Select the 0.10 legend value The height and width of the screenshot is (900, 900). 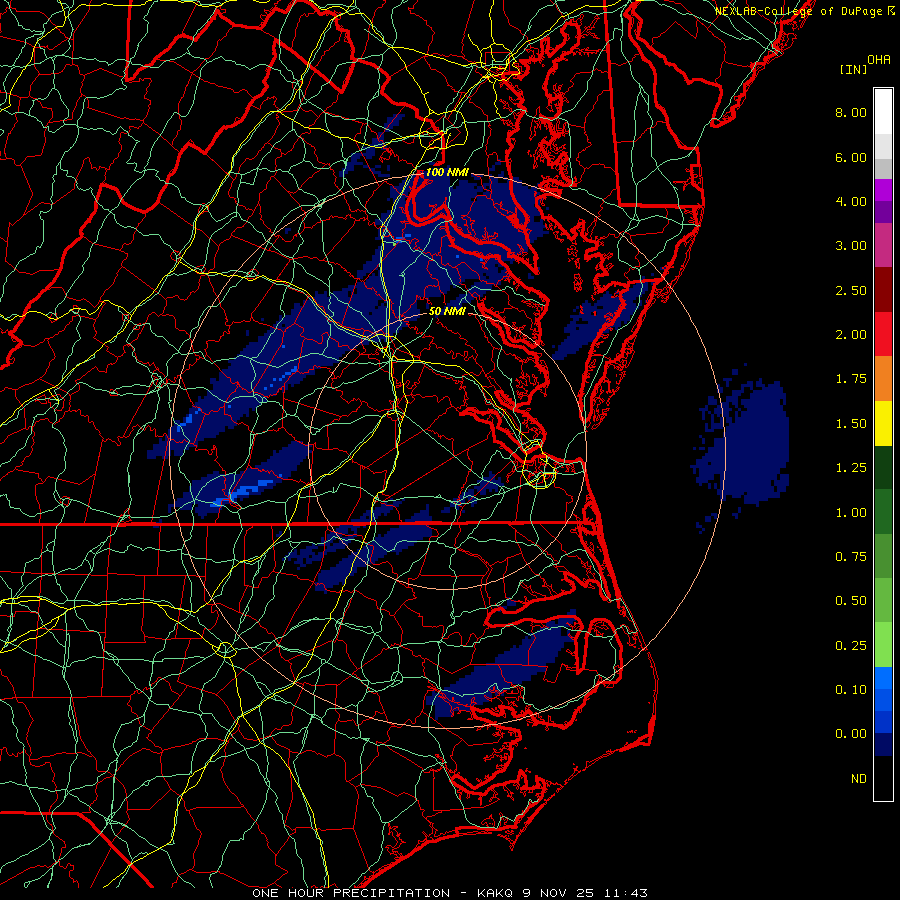tap(851, 690)
